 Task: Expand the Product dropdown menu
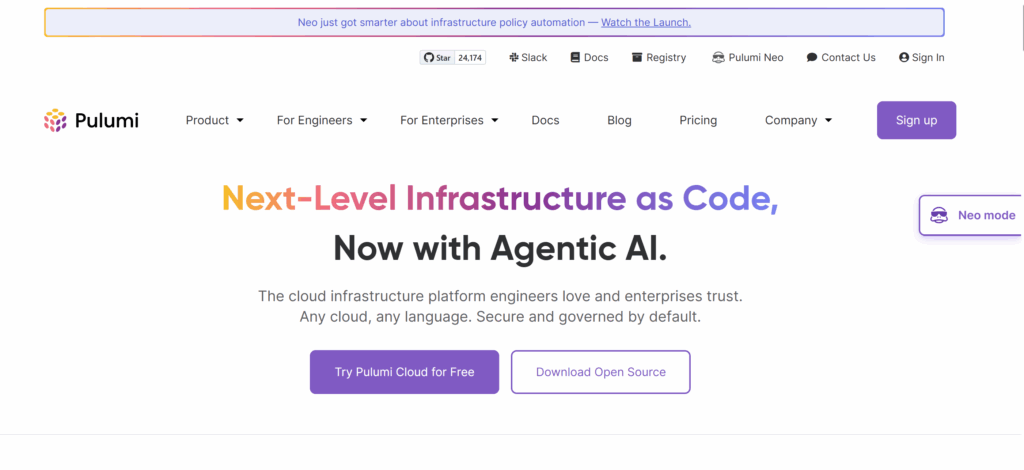pyautogui.click(x=214, y=120)
